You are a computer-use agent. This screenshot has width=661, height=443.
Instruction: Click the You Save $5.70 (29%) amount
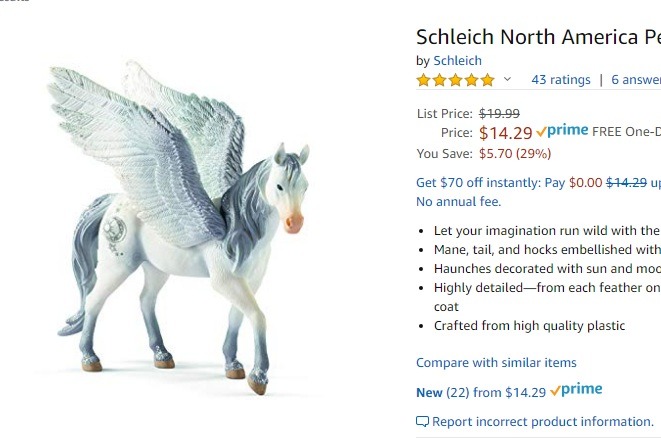click(514, 154)
